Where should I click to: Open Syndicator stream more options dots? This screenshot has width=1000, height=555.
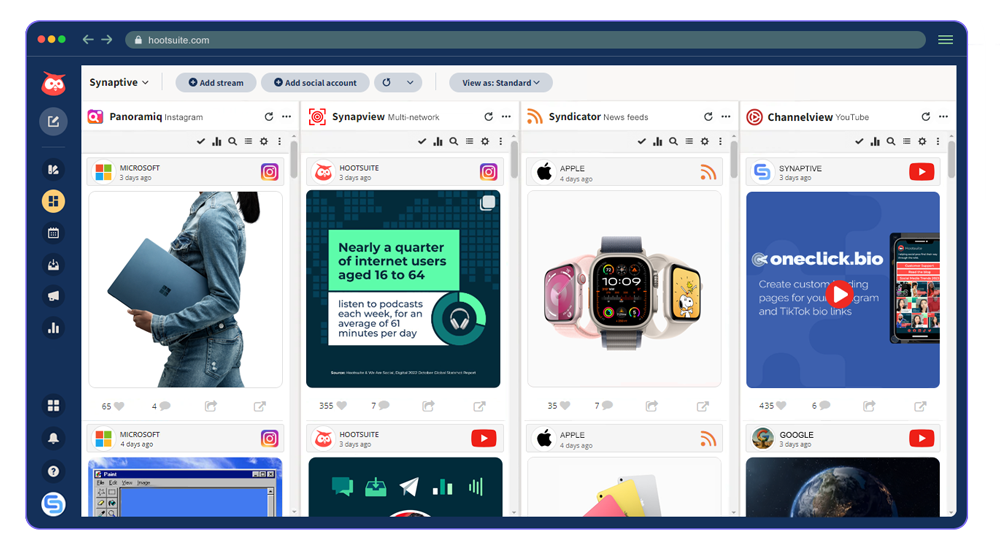coord(726,117)
